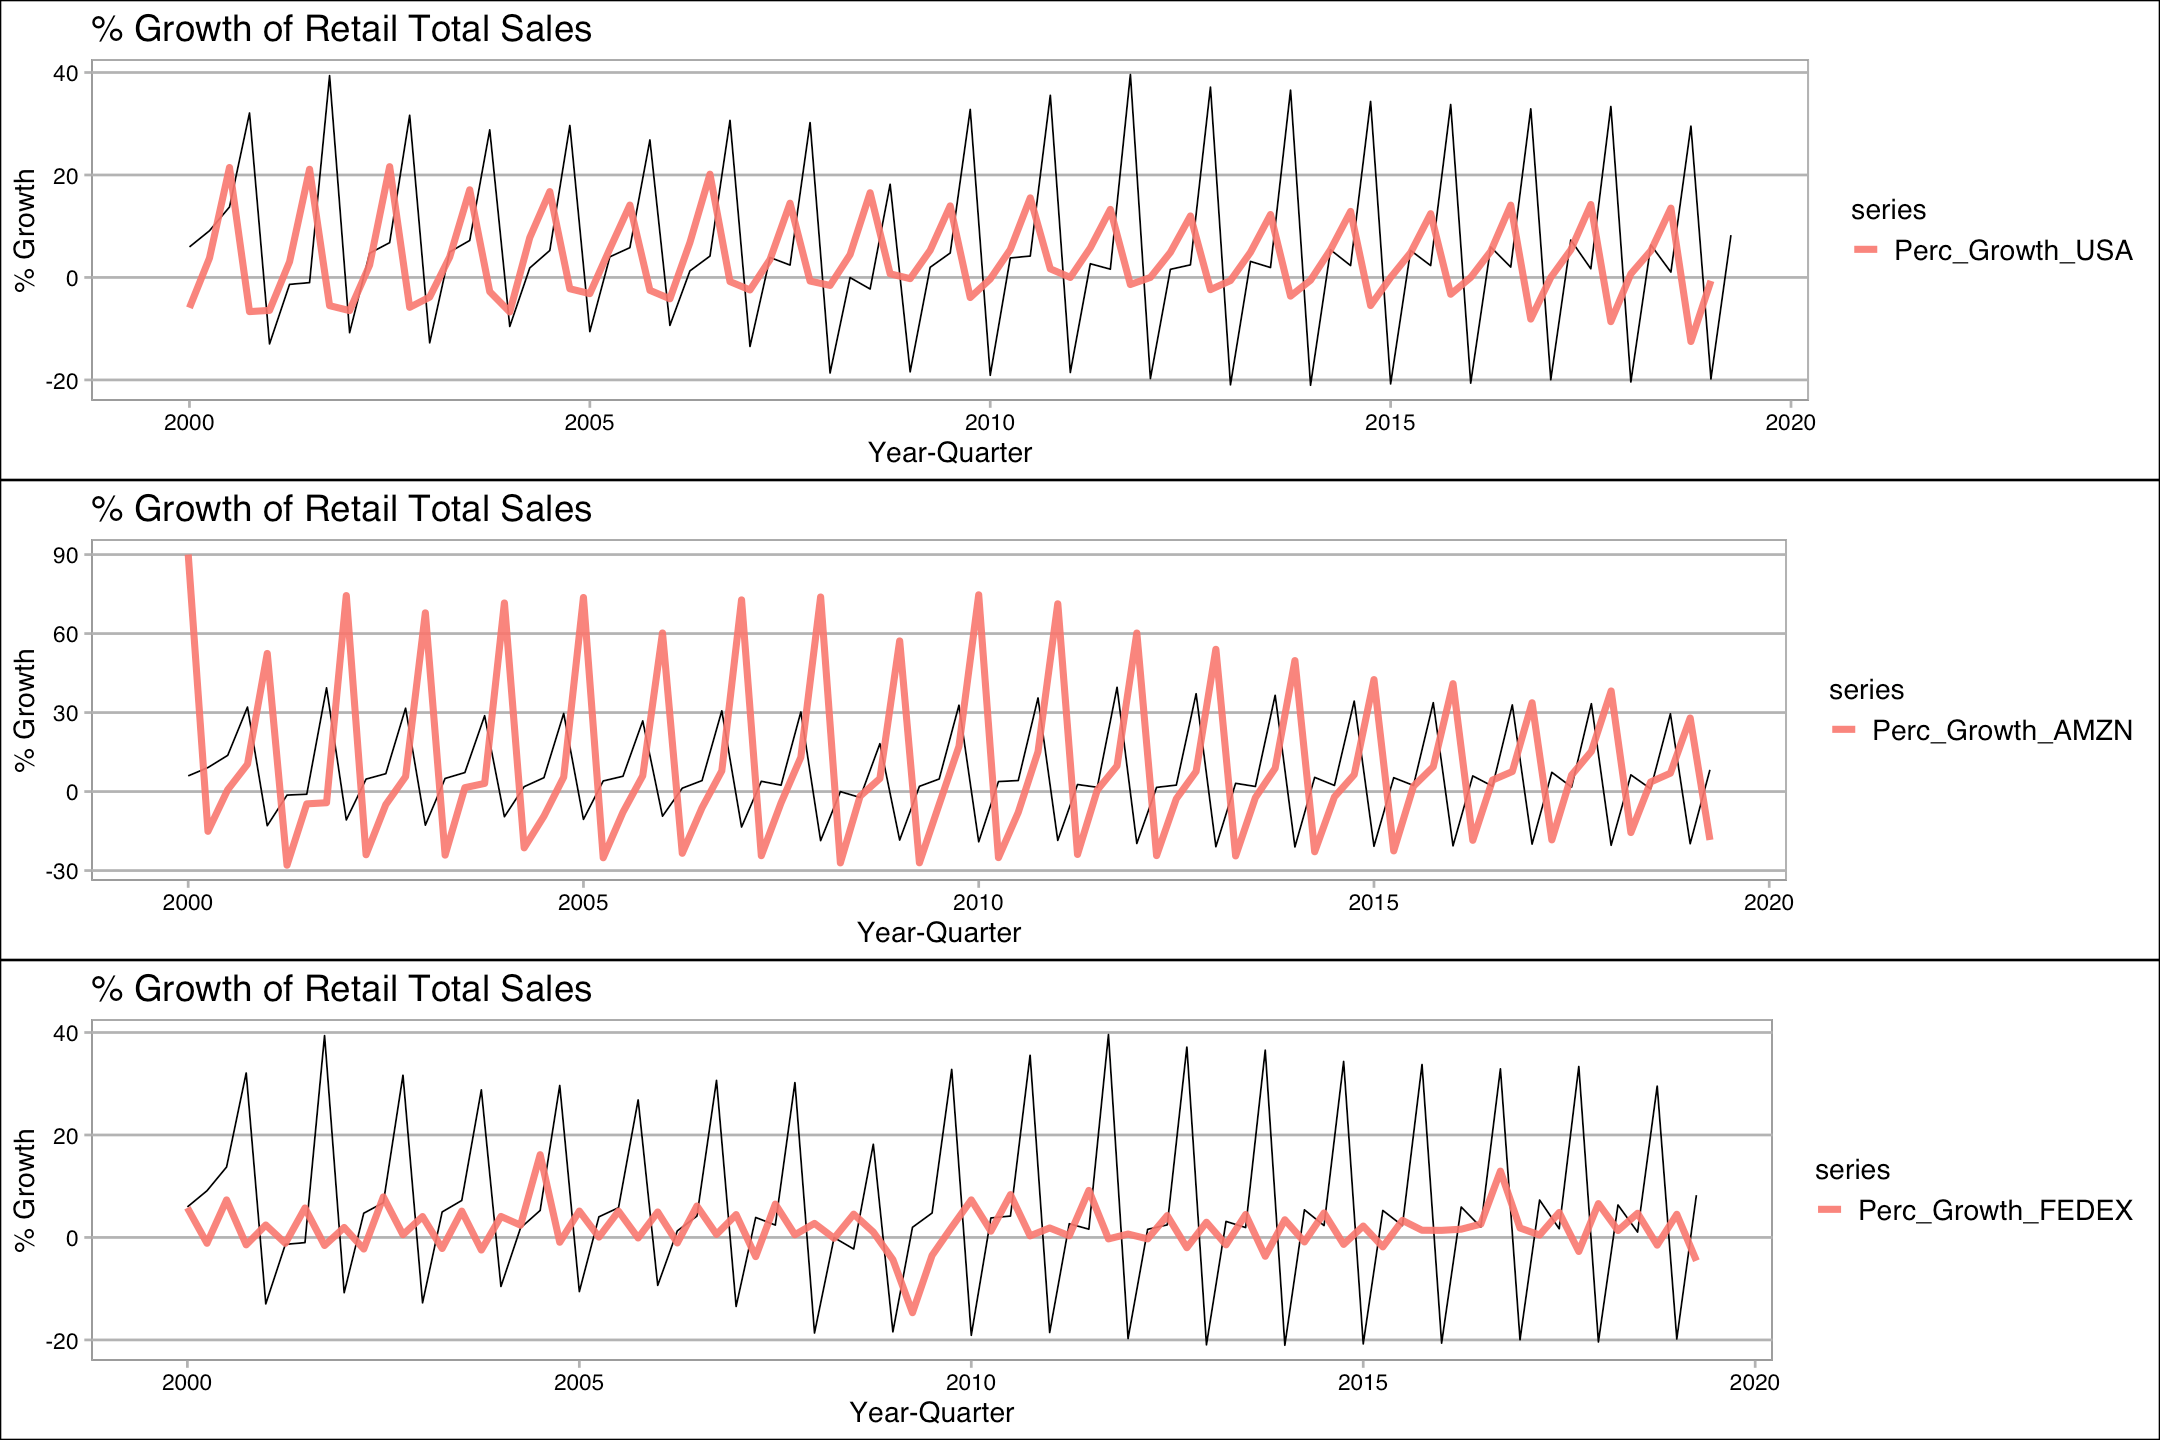
Task: Click Year-Quarter axis label under FEDEX chart
Action: (x=931, y=1413)
